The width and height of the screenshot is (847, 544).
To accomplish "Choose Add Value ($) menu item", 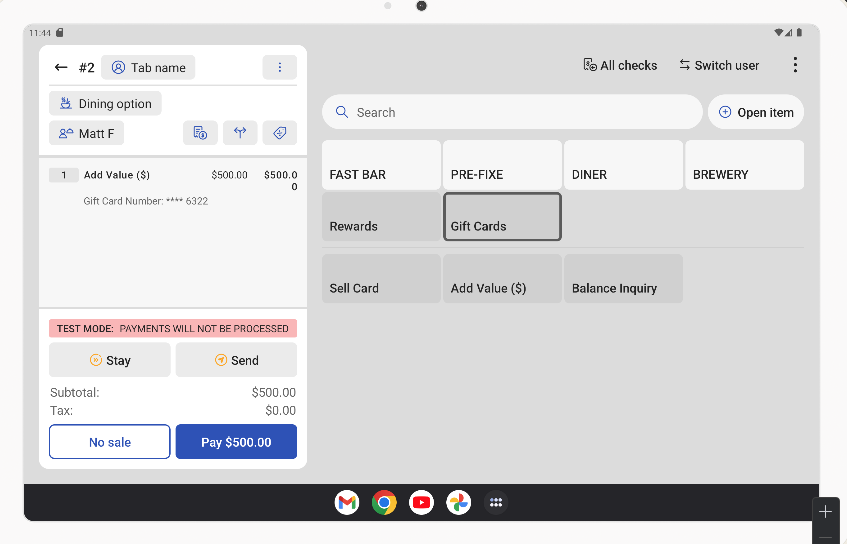I will click(x=502, y=279).
